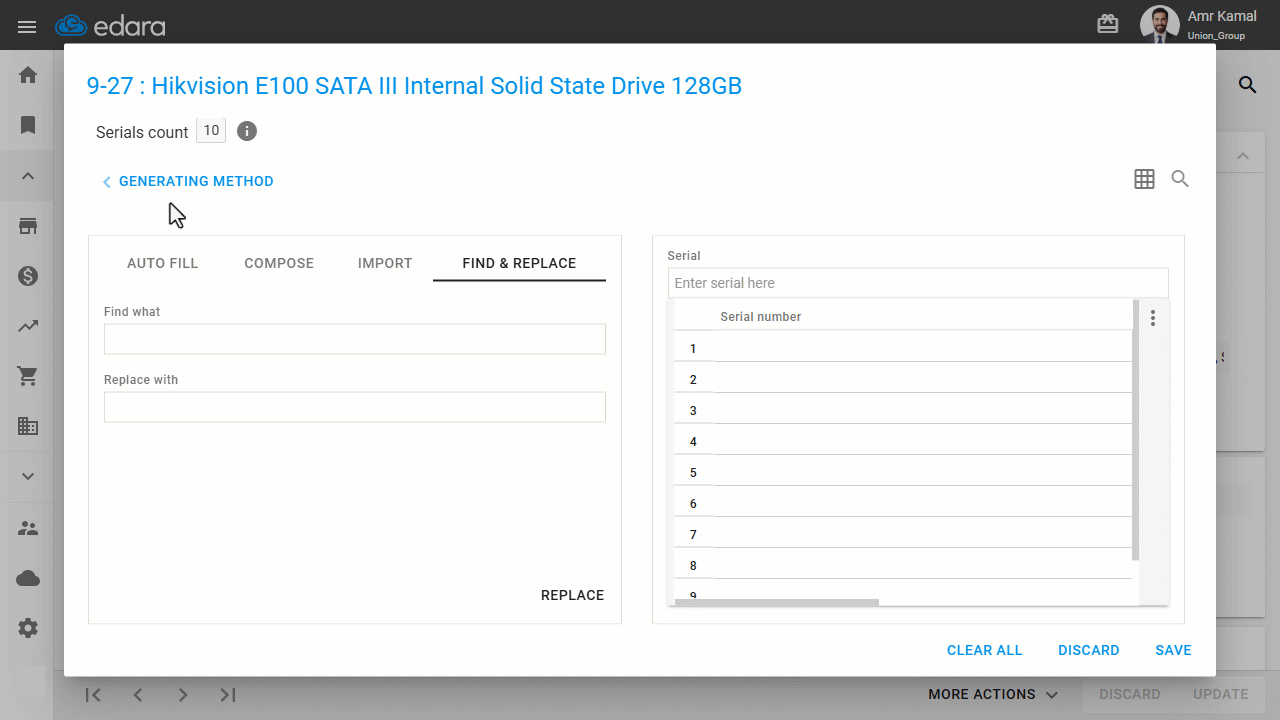Go to Home in sidebar

pyautogui.click(x=28, y=75)
